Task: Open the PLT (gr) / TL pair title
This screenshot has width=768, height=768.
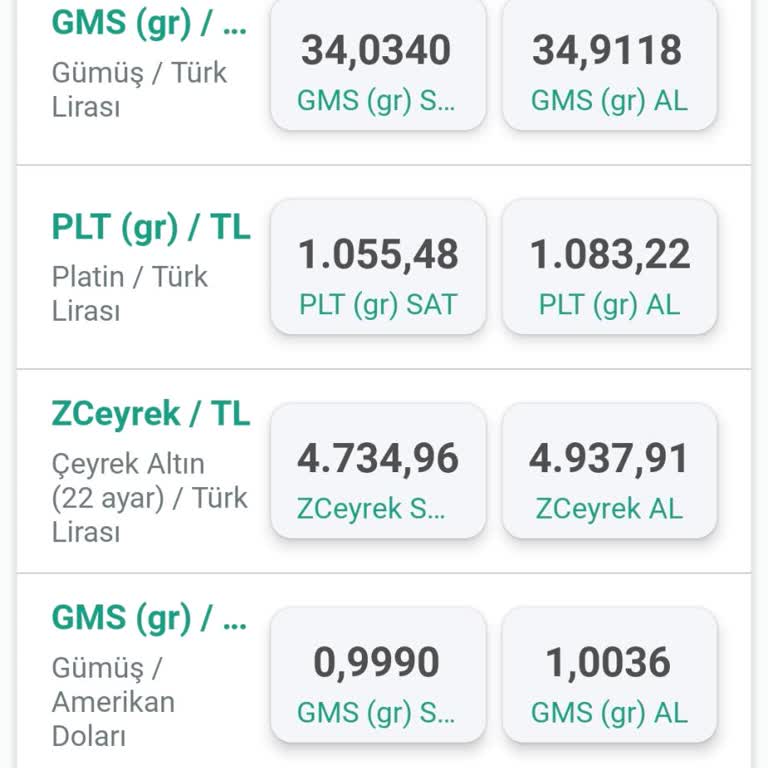Action: (x=151, y=228)
